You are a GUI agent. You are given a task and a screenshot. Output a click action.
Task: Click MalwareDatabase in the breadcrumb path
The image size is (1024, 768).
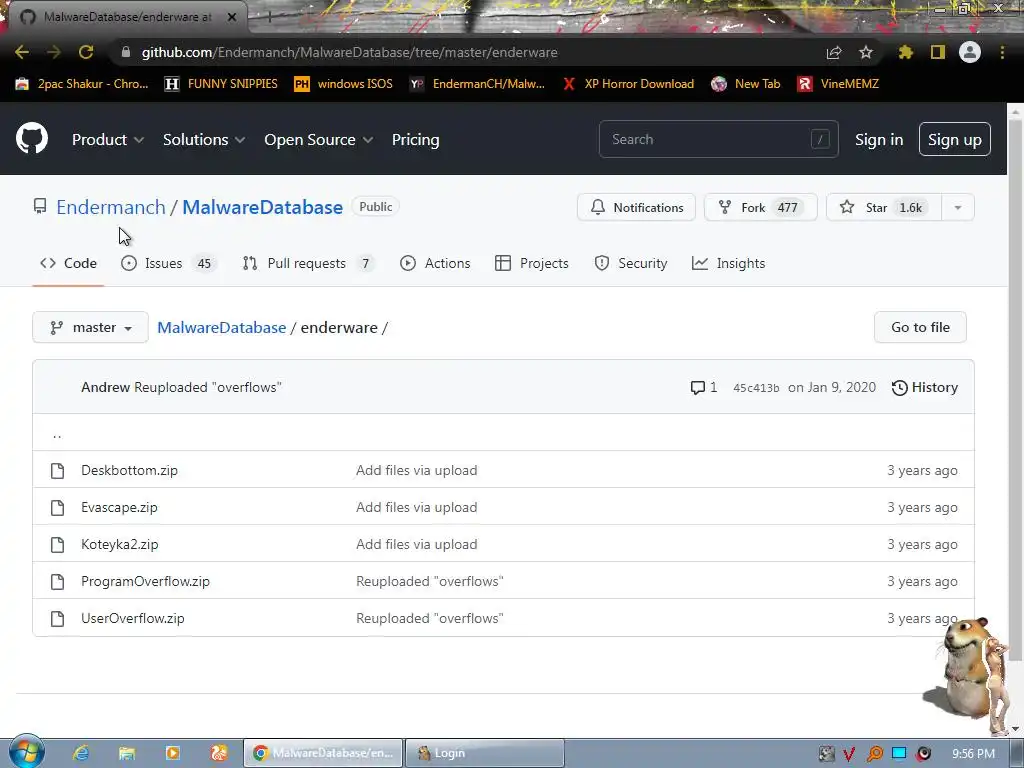pyautogui.click(x=221, y=328)
